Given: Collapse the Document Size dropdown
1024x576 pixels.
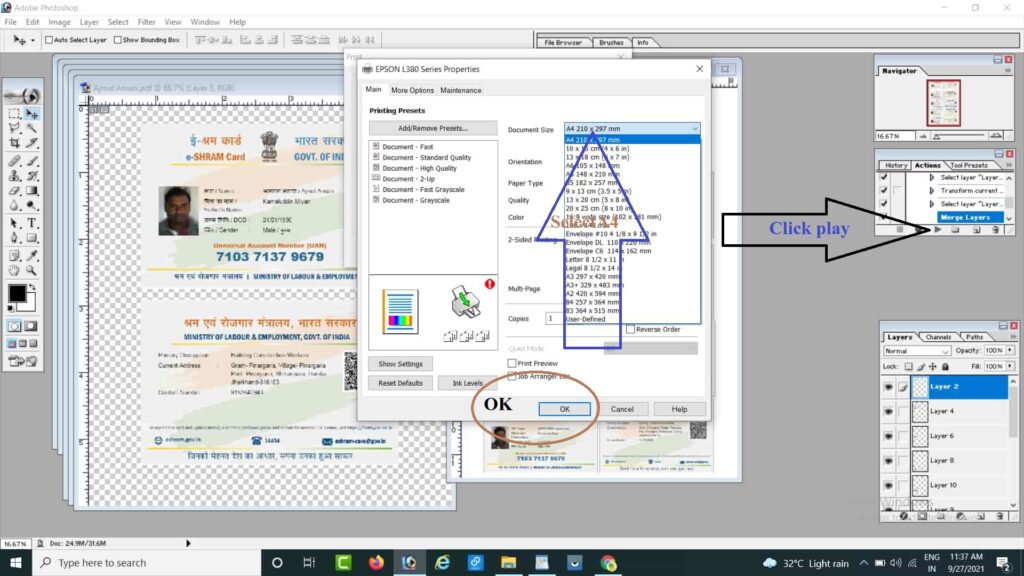Looking at the screenshot, I should [694, 129].
